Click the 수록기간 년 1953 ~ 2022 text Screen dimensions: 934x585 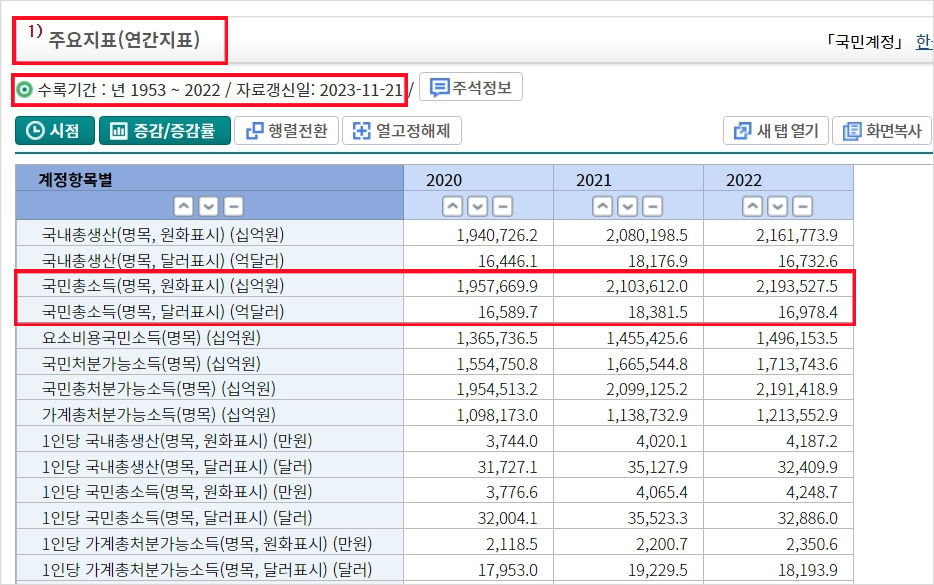click(129, 90)
